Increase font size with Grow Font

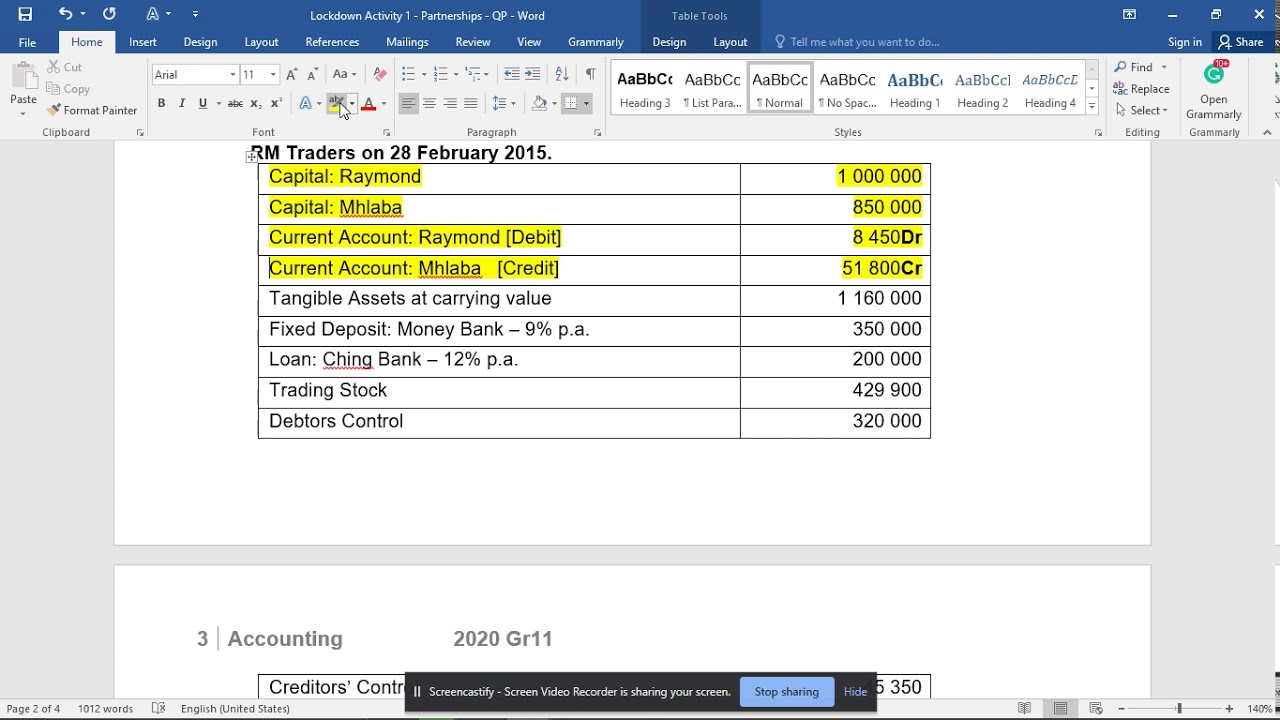291,74
